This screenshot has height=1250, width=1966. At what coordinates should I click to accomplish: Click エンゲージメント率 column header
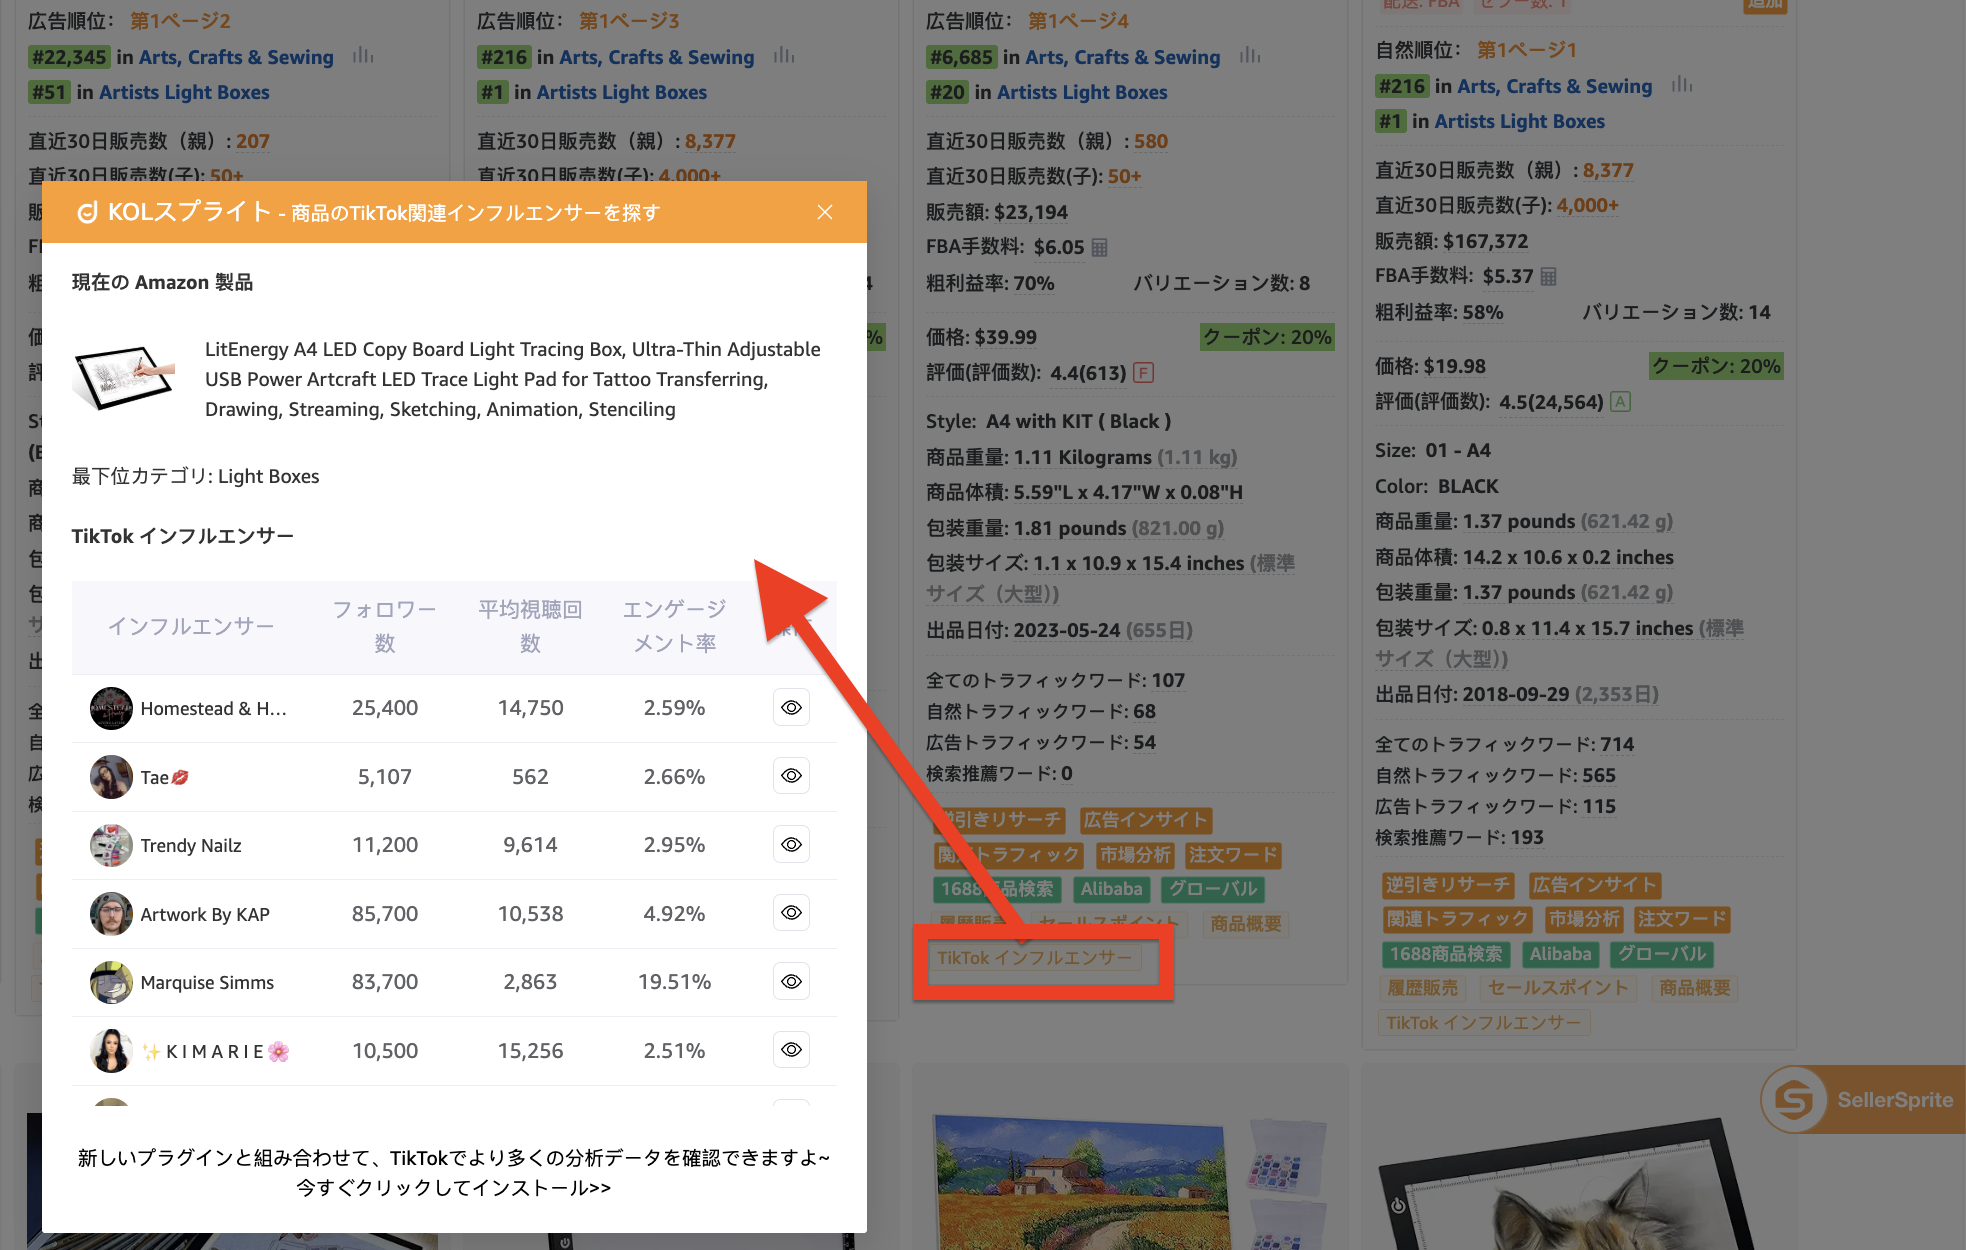(x=675, y=626)
